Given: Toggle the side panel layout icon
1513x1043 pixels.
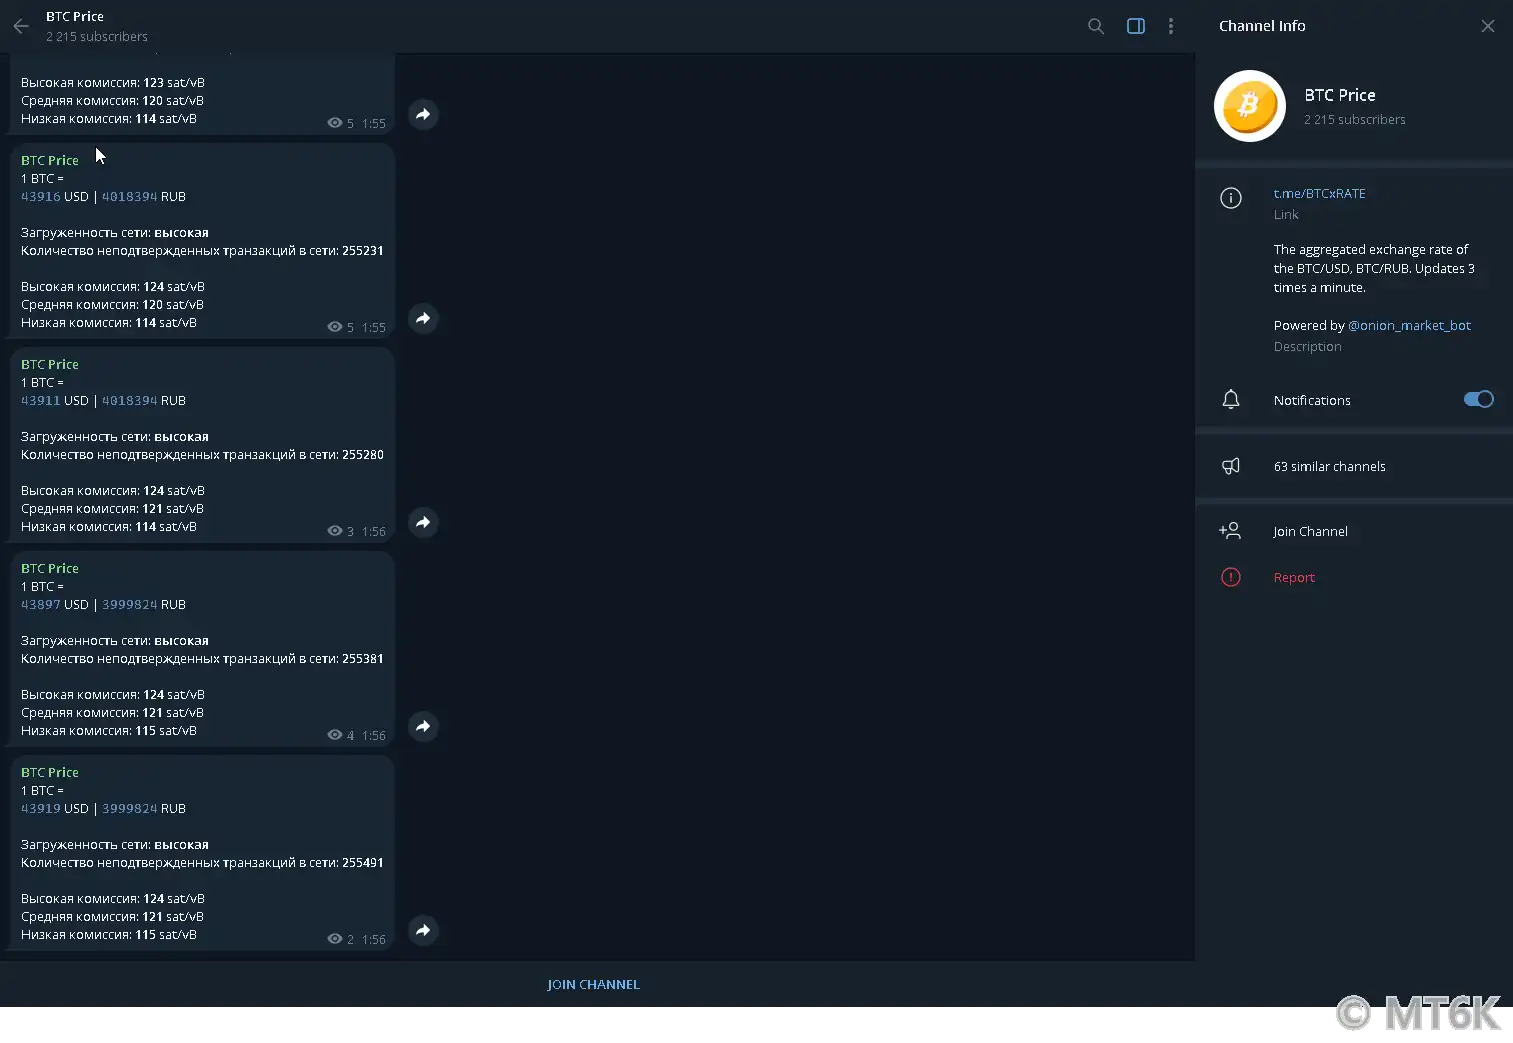Looking at the screenshot, I should coord(1136,26).
